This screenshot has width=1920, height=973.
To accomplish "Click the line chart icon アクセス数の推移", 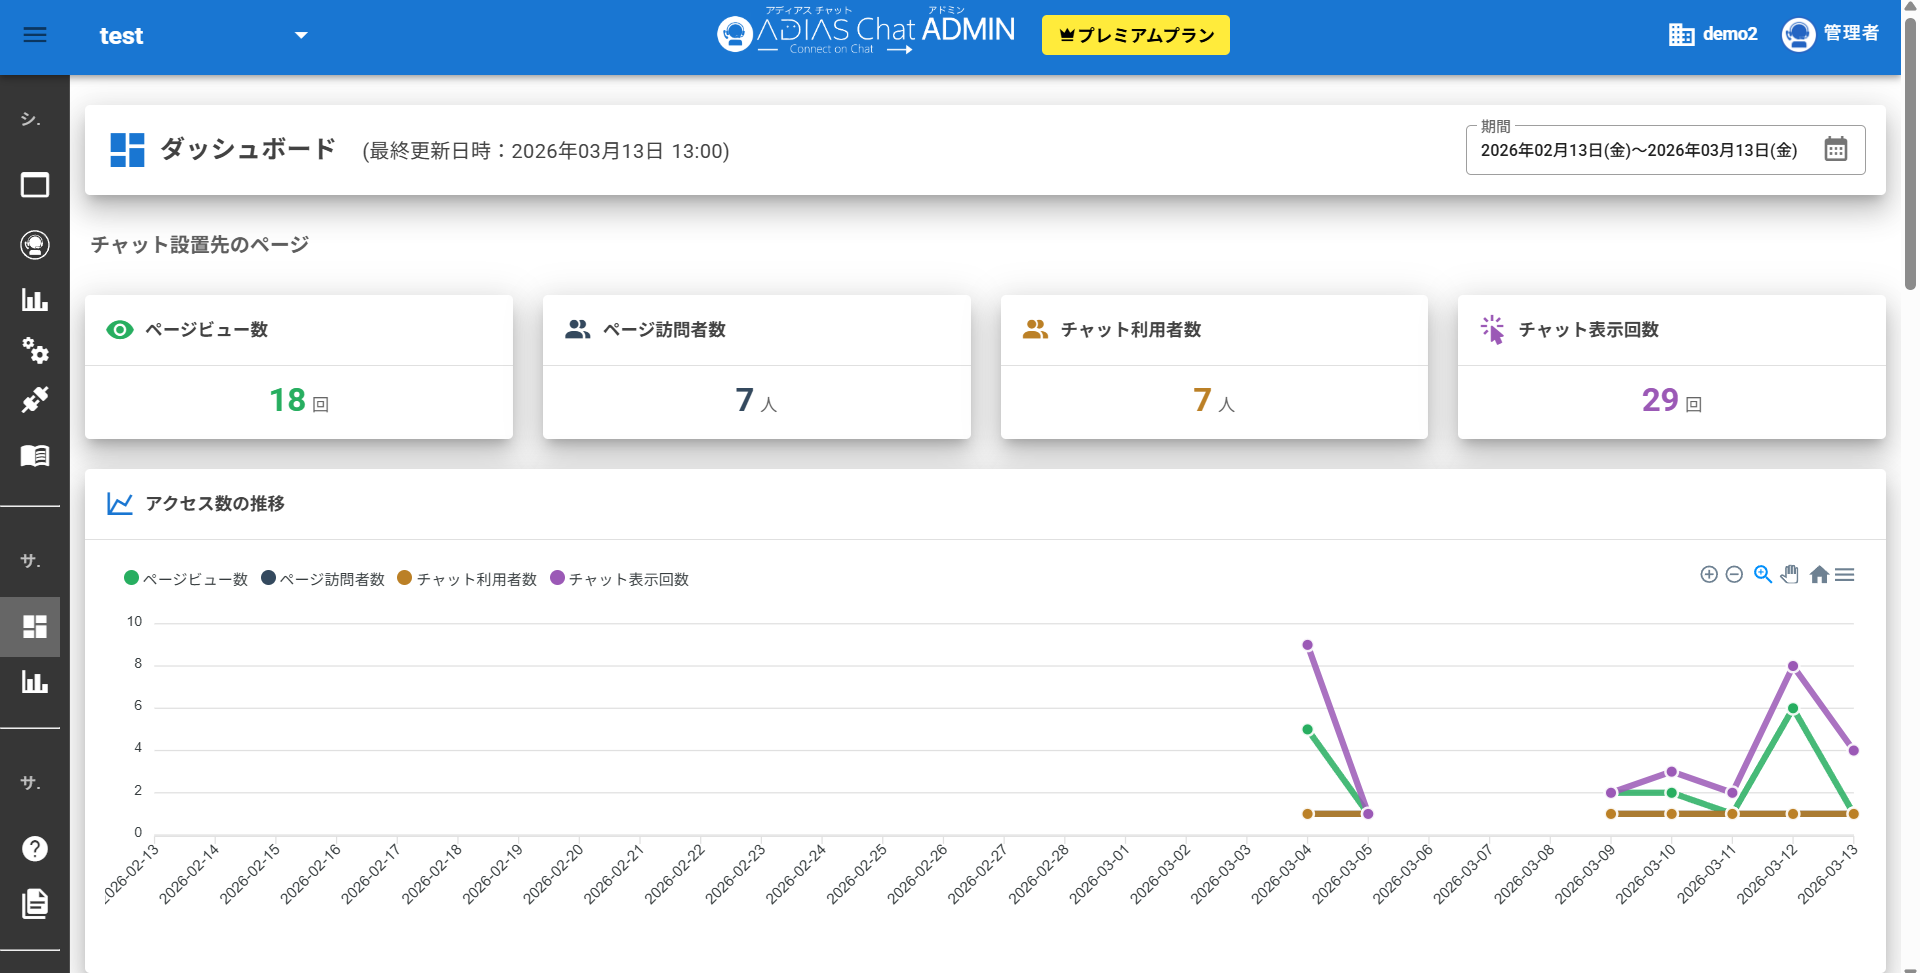I will click(x=120, y=504).
